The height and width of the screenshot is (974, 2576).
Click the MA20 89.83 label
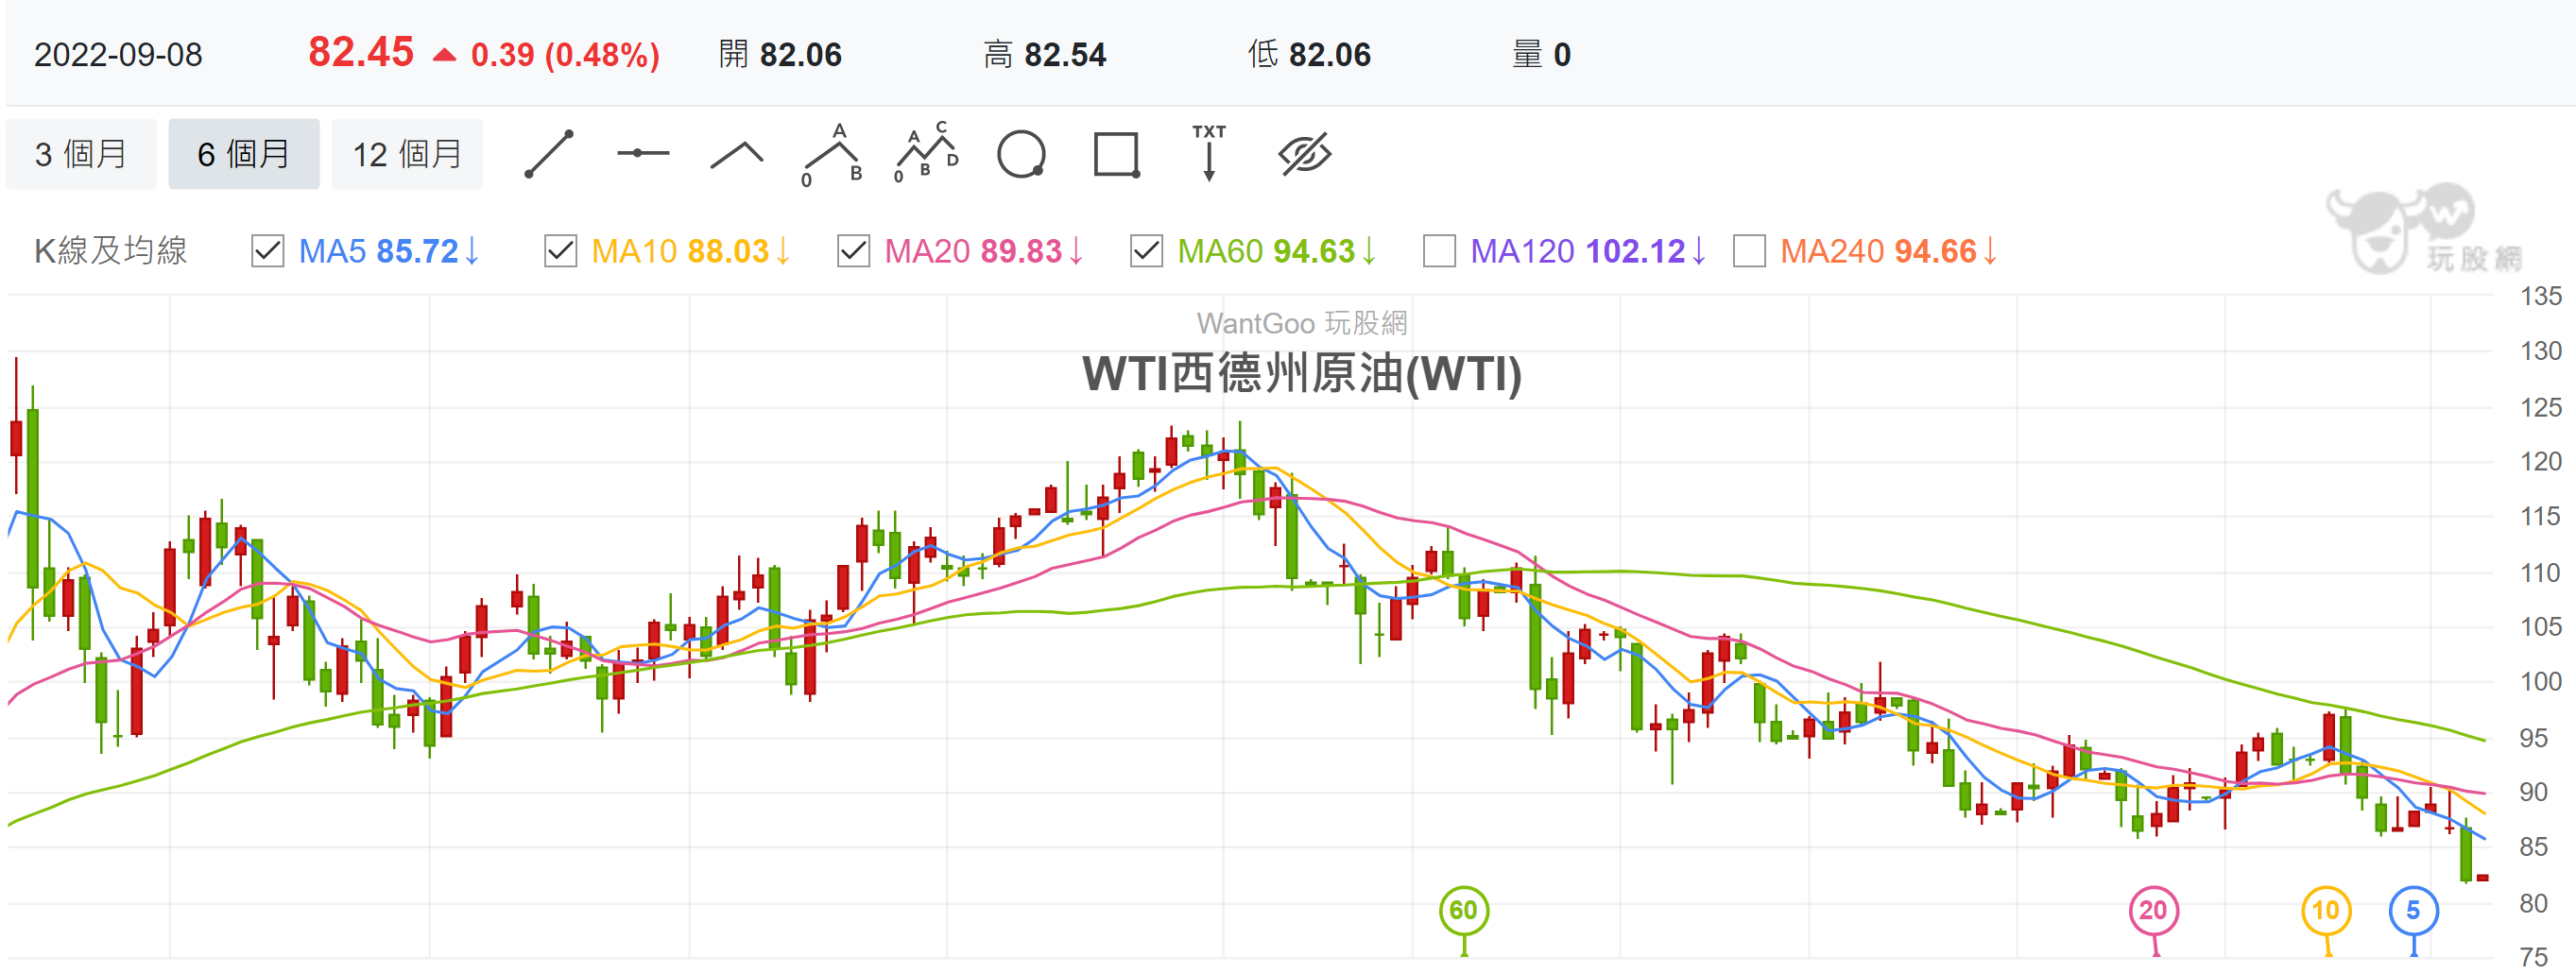click(x=985, y=251)
